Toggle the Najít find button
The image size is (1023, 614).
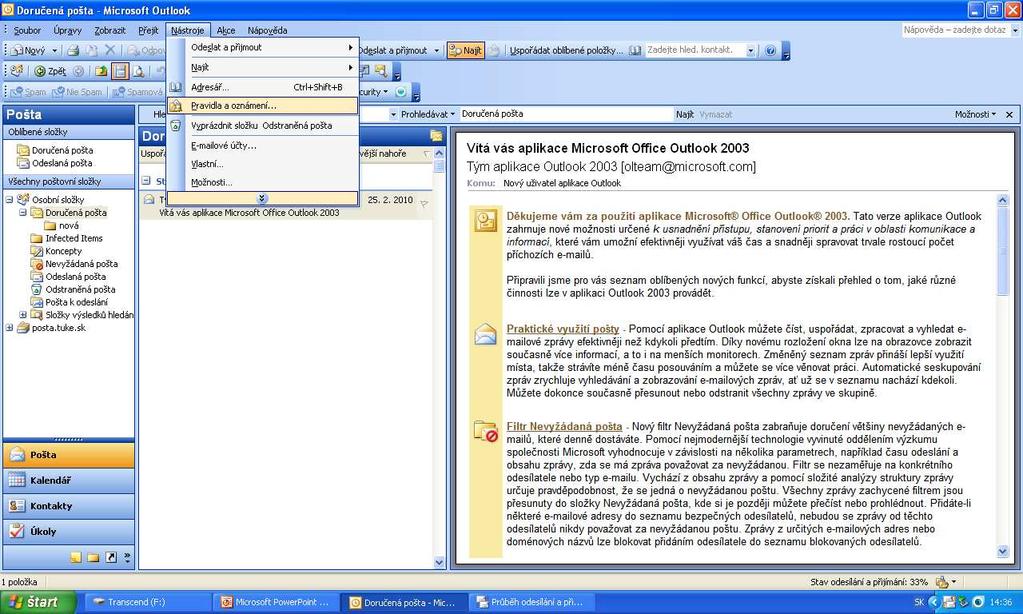coord(466,50)
